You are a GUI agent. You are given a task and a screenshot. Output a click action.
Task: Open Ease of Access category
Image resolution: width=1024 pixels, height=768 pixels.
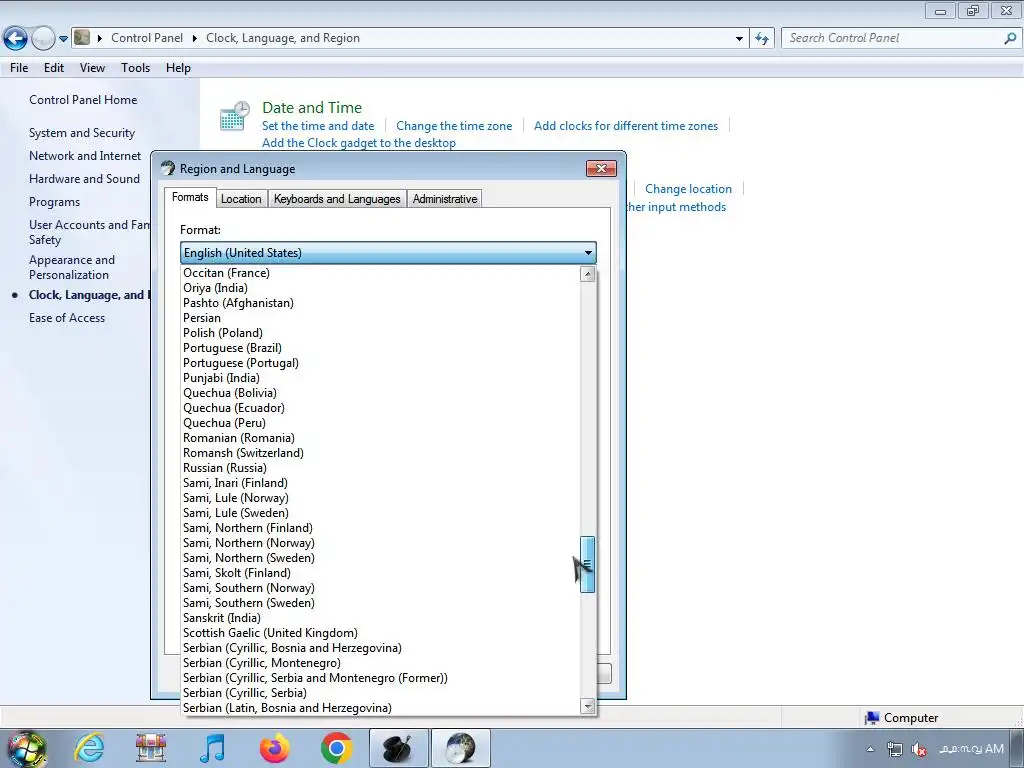point(67,318)
